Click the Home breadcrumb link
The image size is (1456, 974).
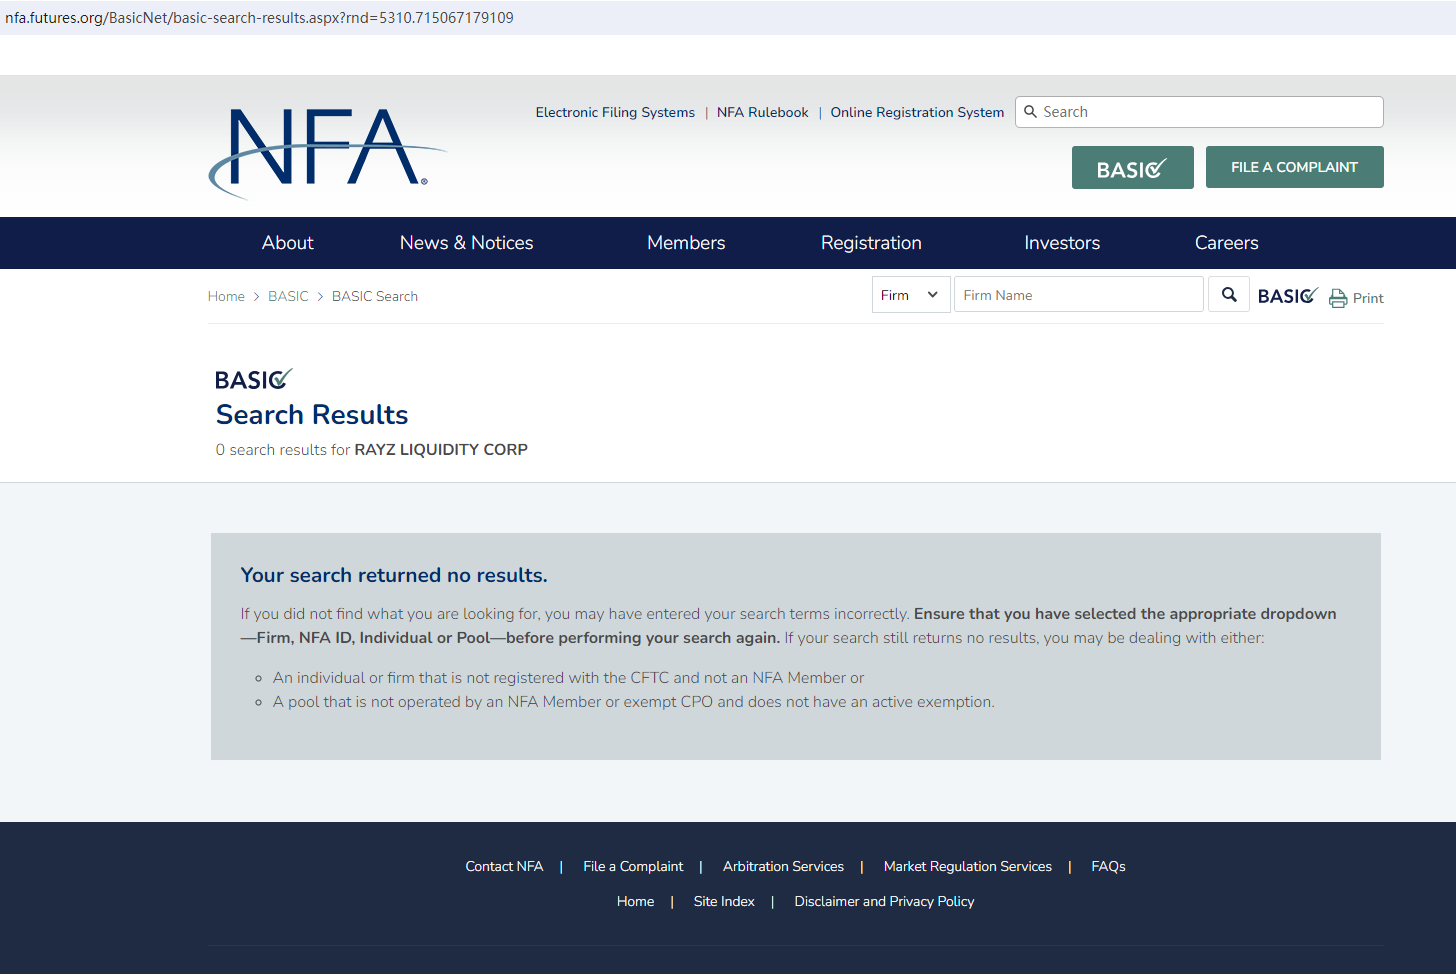226,296
